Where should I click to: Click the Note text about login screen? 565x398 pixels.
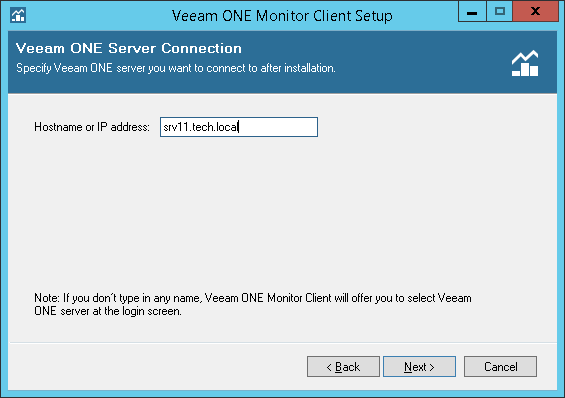pos(253,304)
